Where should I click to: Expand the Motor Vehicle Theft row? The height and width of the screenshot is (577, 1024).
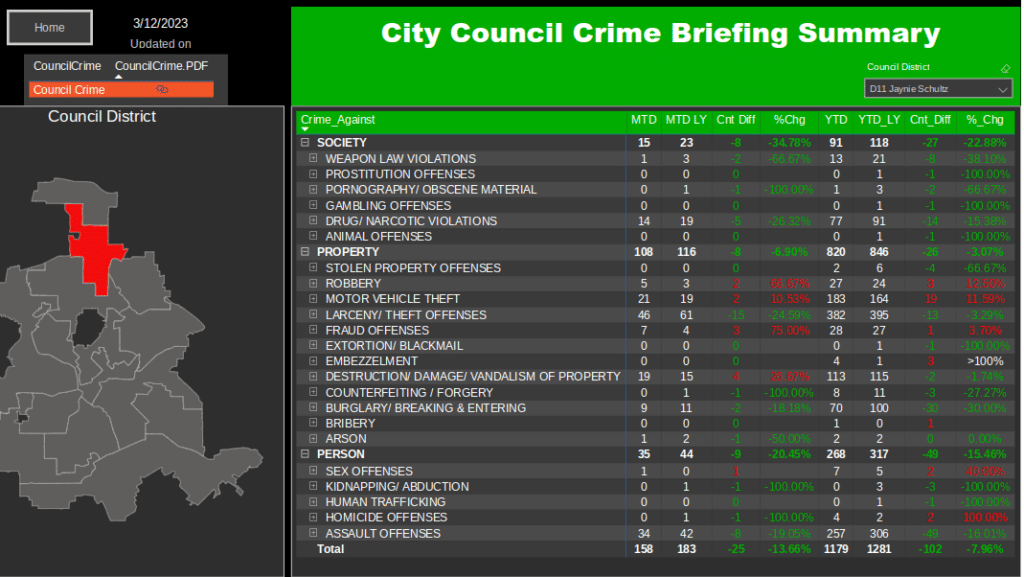(313, 299)
